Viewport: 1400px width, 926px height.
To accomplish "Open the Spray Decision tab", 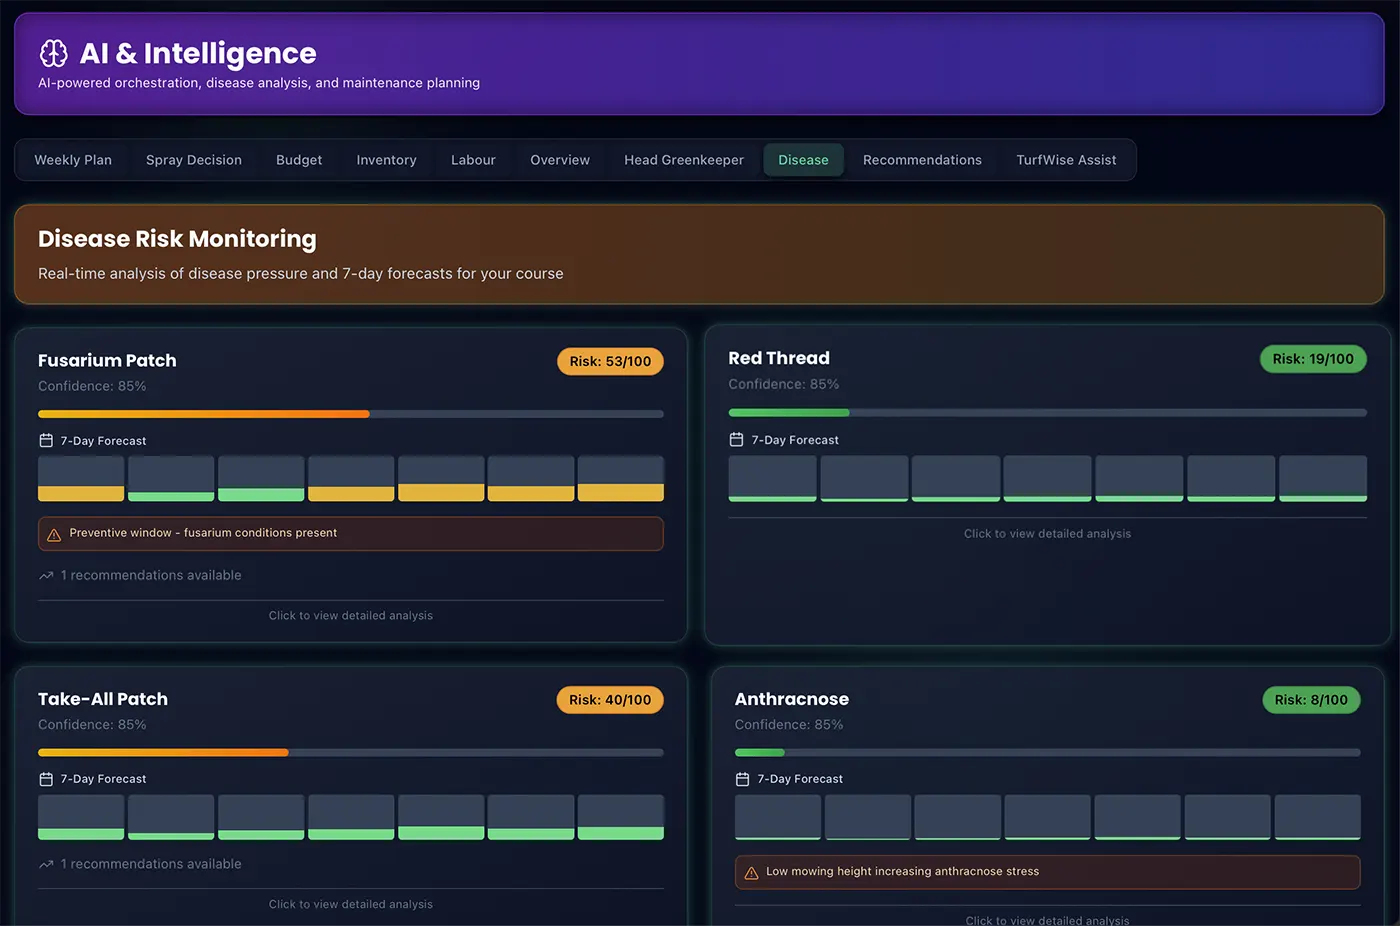I will (x=193, y=159).
